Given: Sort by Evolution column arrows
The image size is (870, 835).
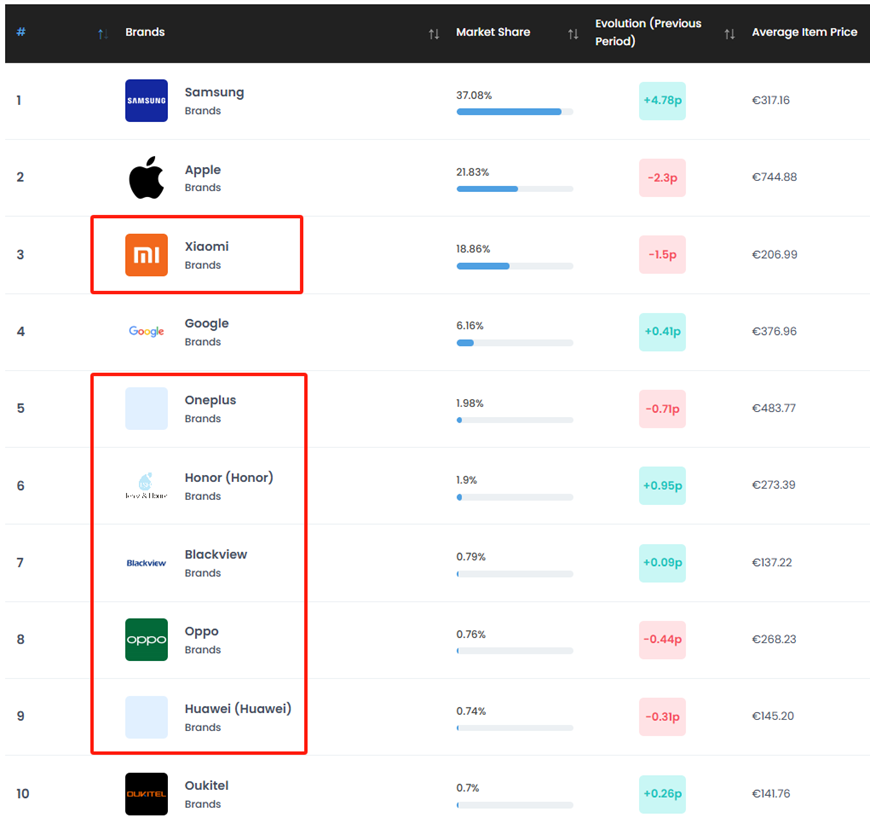Looking at the screenshot, I should click(729, 34).
